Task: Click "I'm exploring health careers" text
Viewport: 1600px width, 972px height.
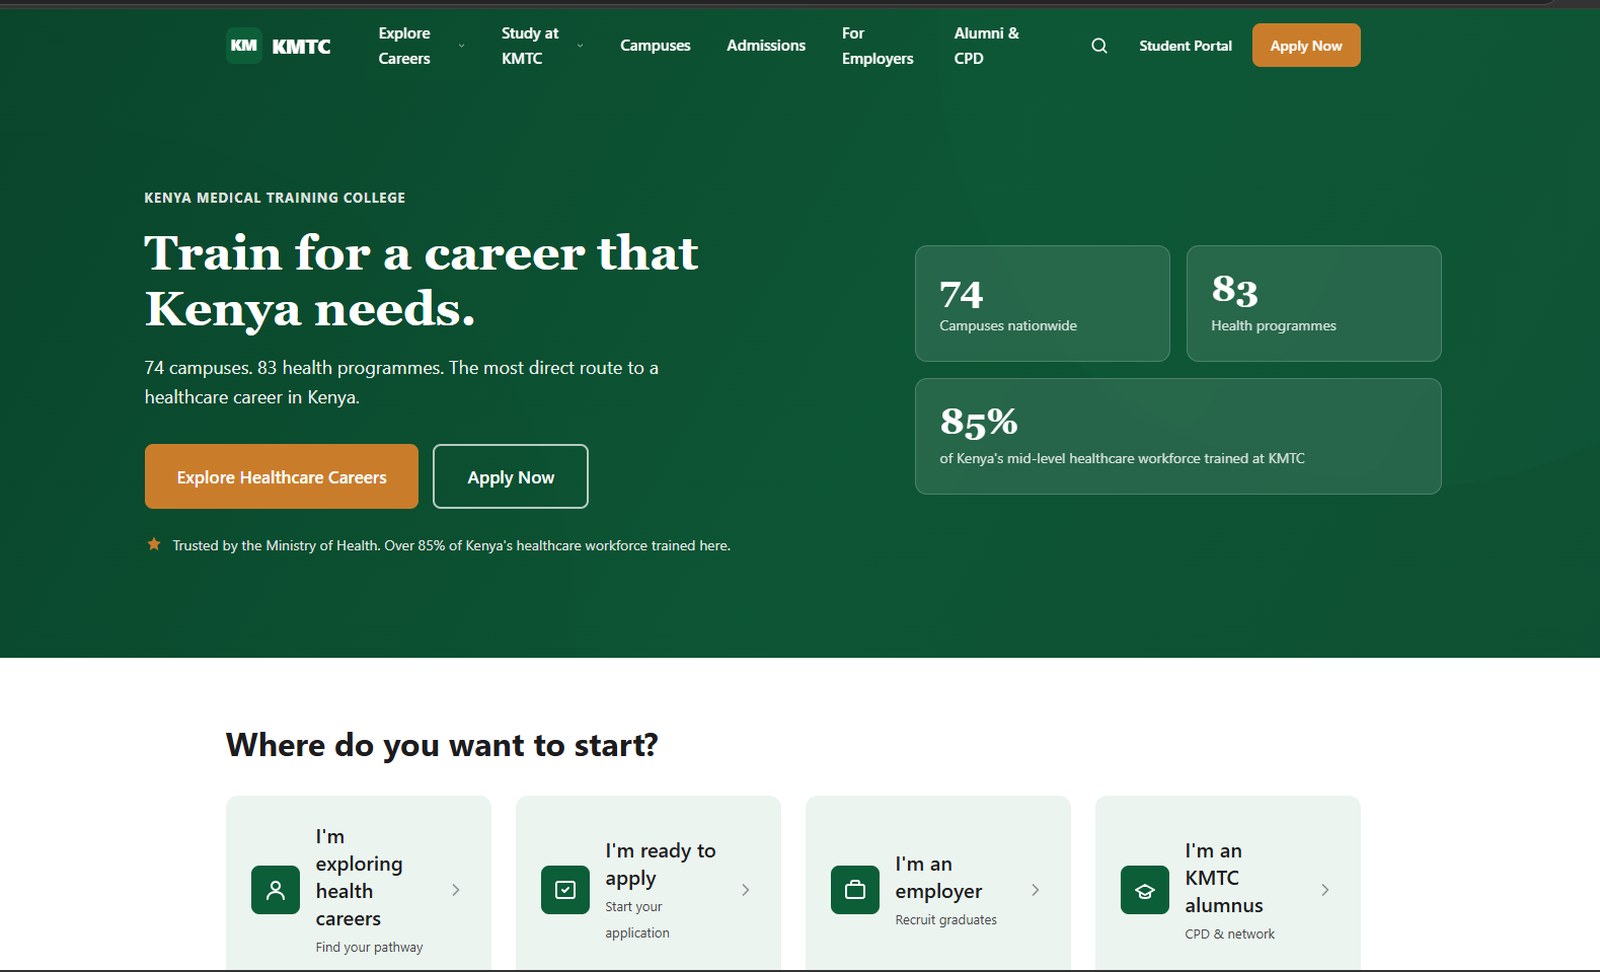Action: pyautogui.click(x=359, y=877)
